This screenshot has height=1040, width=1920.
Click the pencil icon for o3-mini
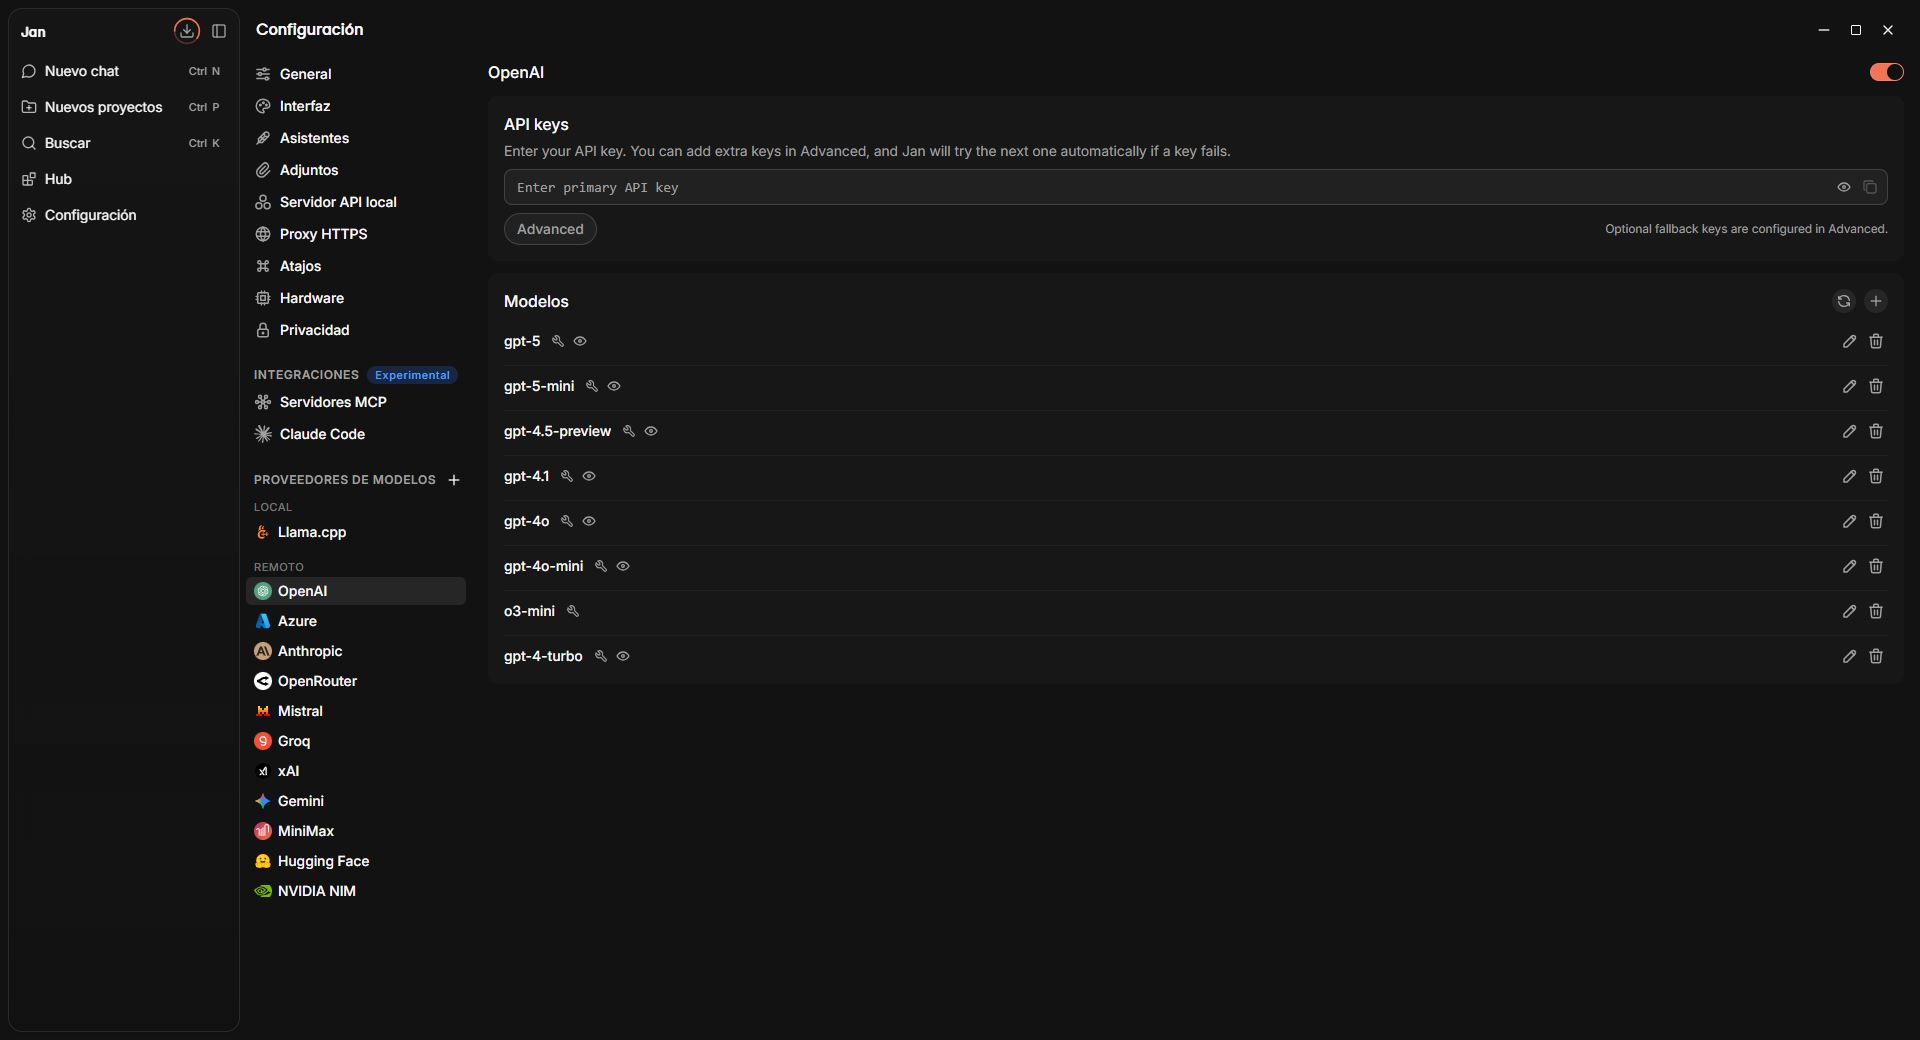pyautogui.click(x=1849, y=611)
